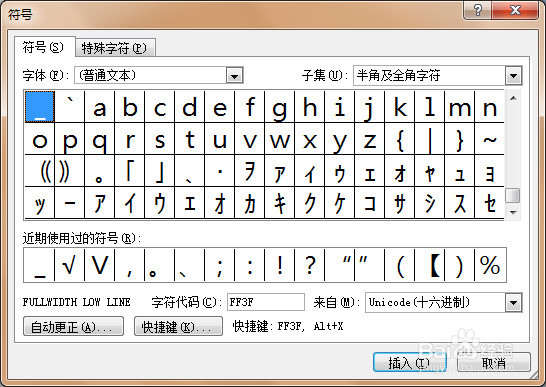The image size is (546, 387).
Task: Select the halfwidth katakana カ symbol
Action: tap(249, 203)
